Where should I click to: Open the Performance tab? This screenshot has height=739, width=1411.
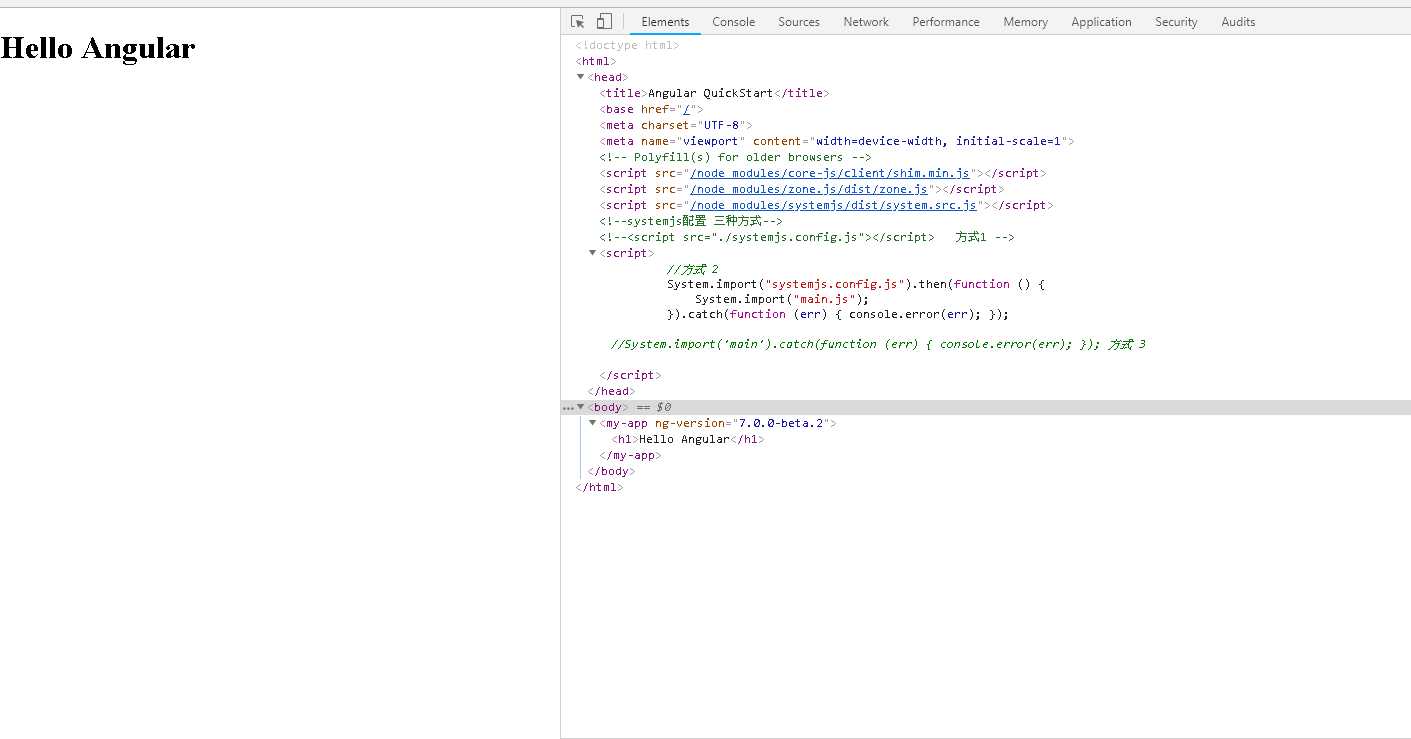tap(946, 22)
